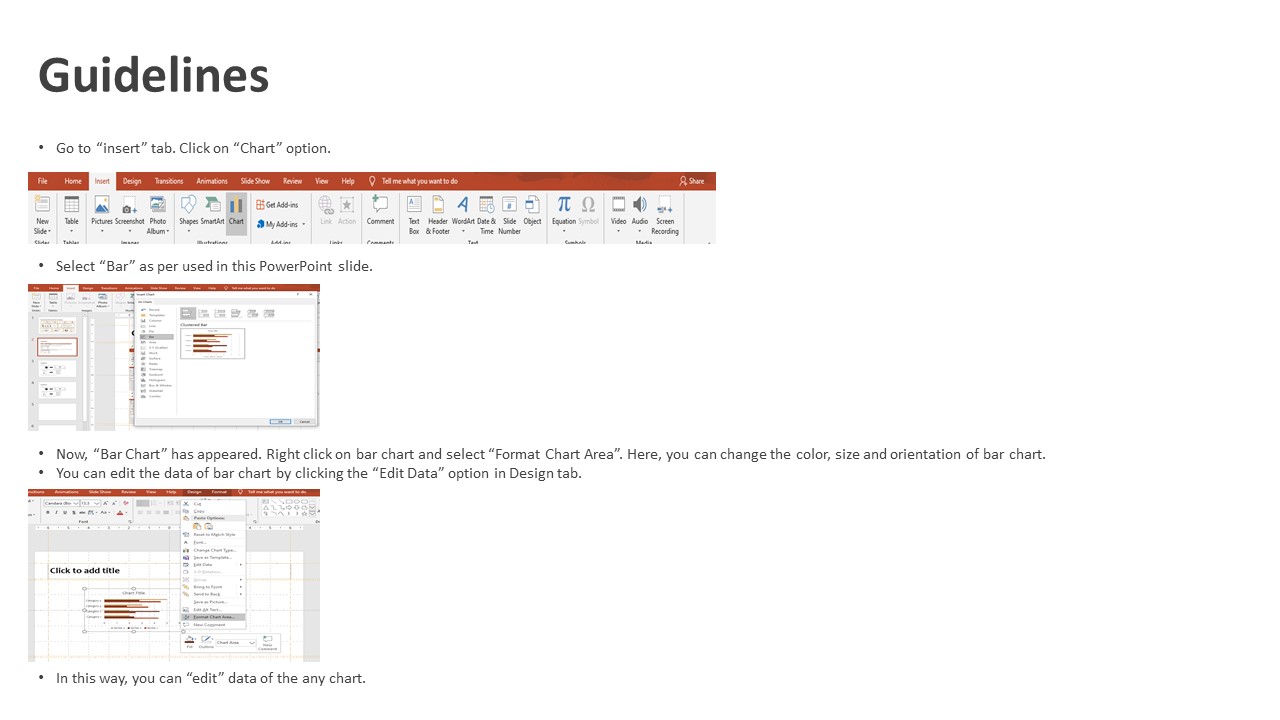
Task: Click the Share button
Action: (x=691, y=181)
